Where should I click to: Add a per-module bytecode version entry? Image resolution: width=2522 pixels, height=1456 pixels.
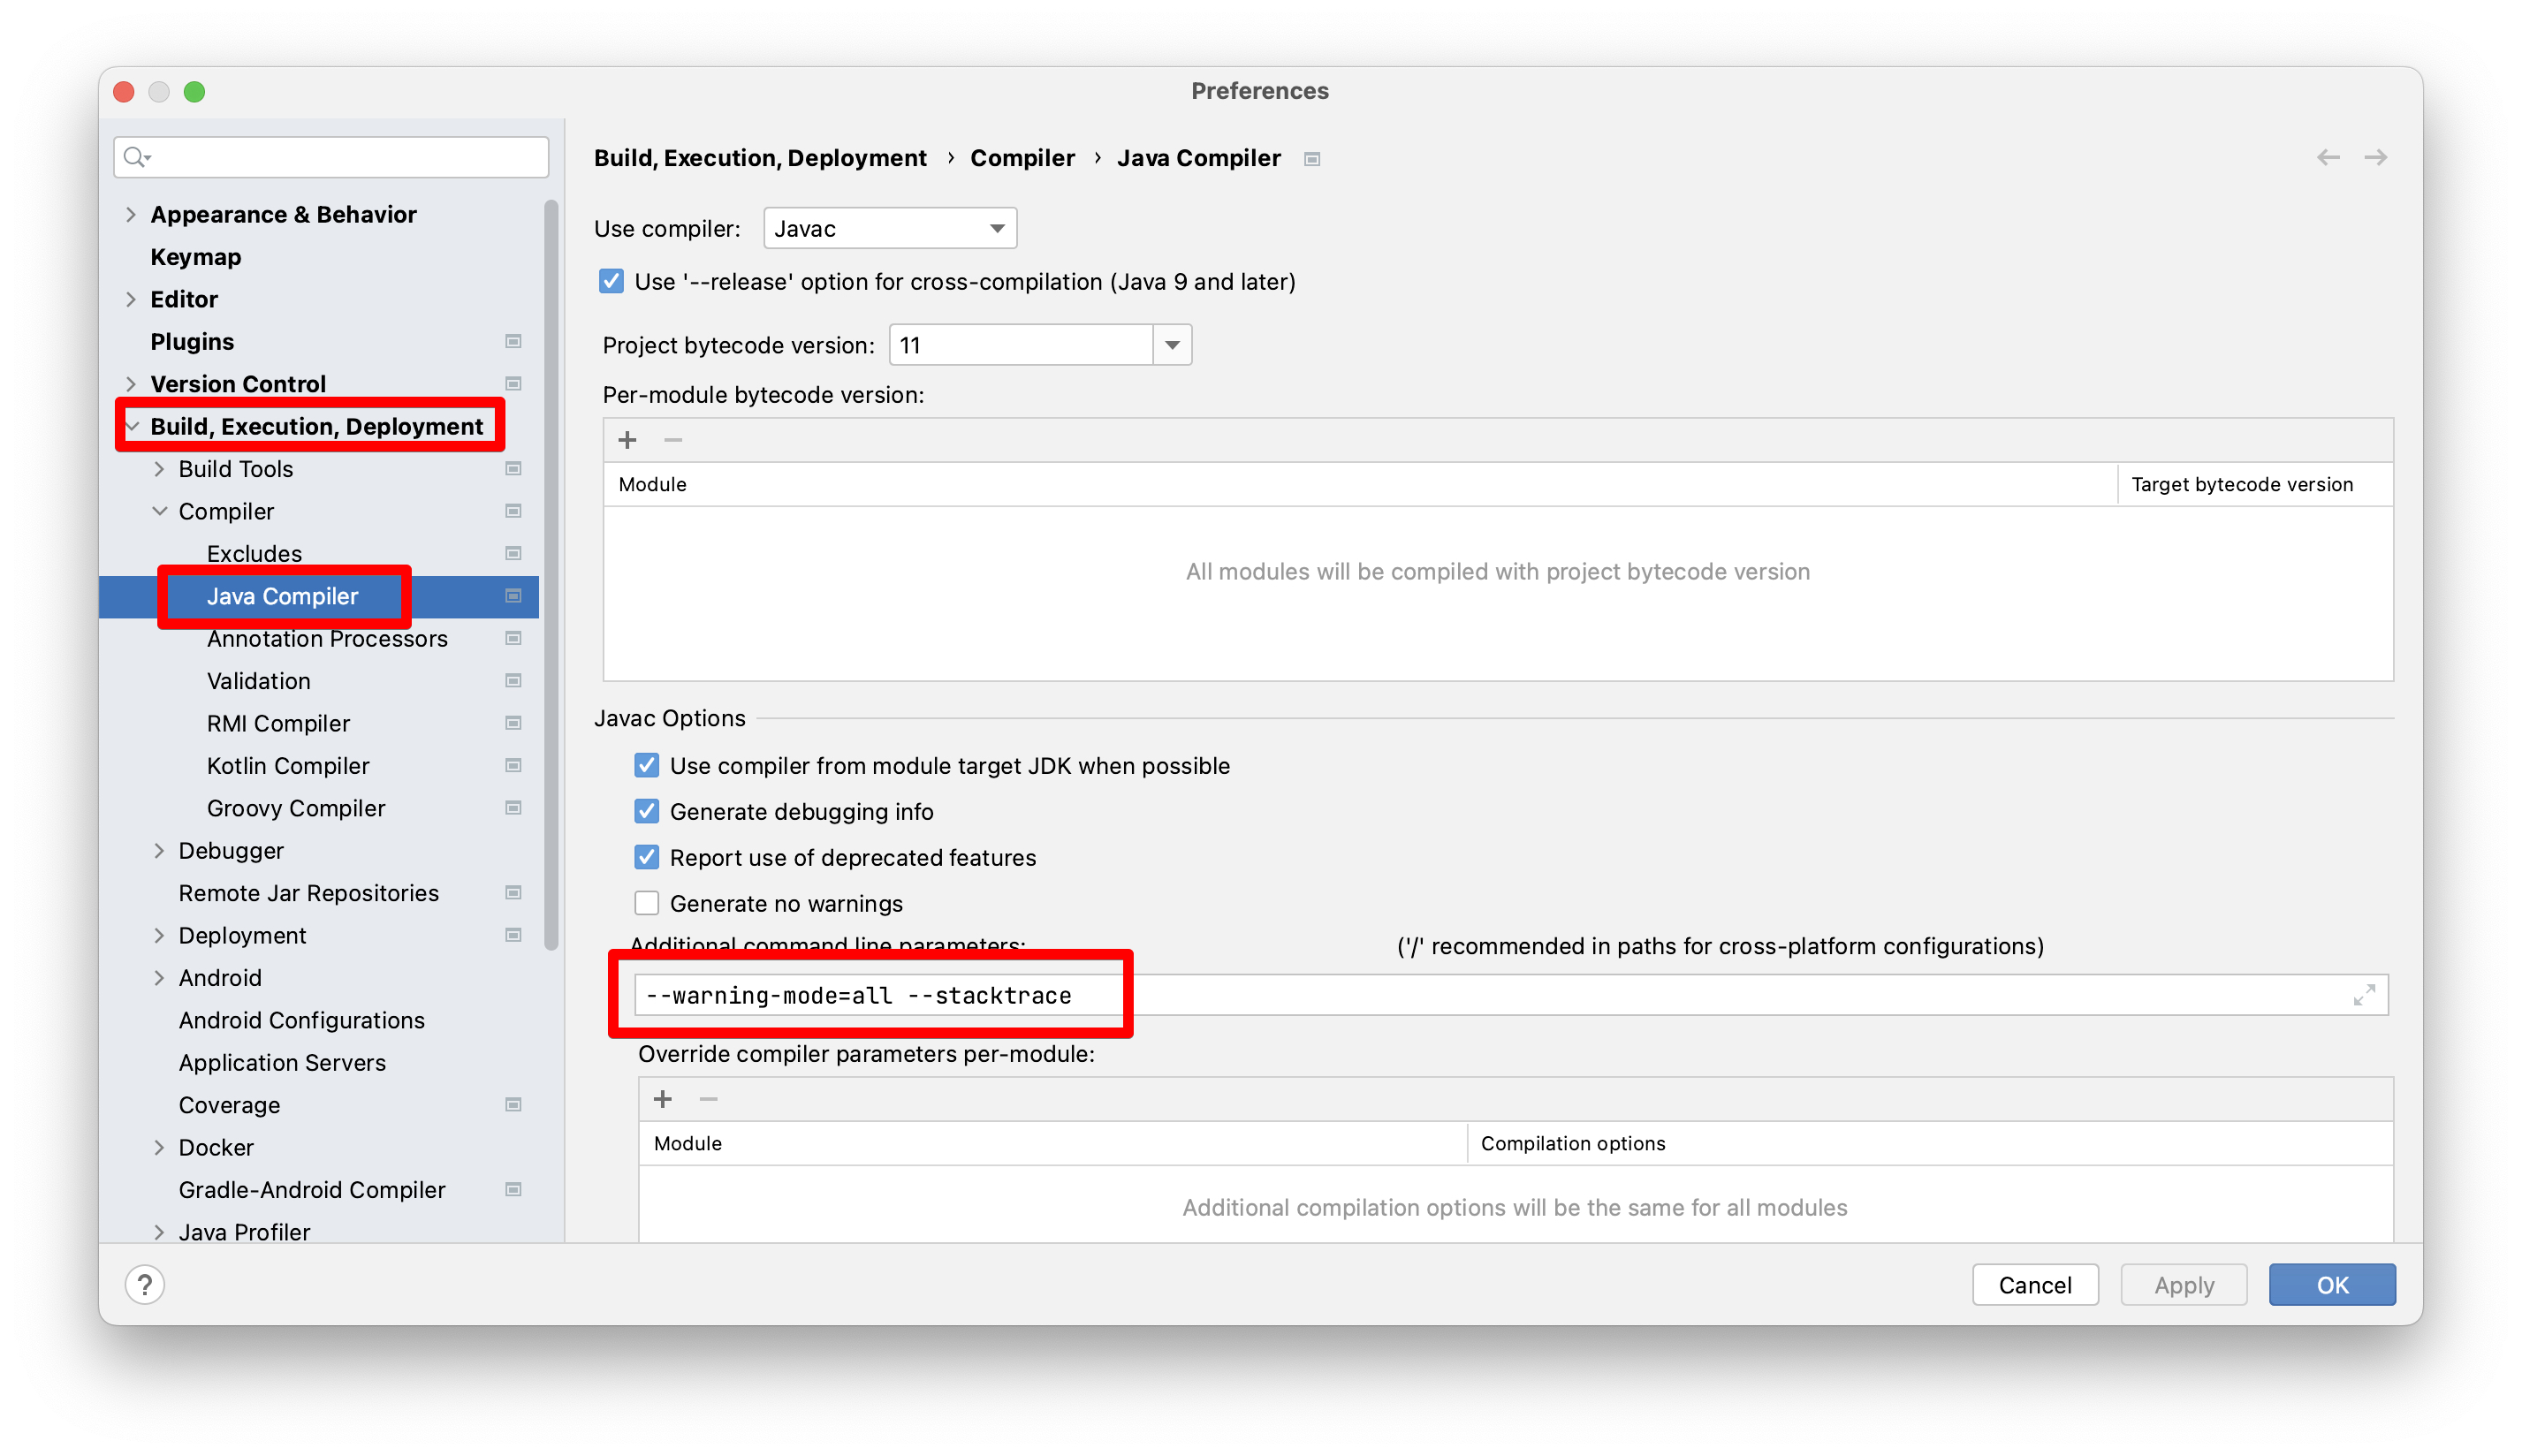(627, 440)
